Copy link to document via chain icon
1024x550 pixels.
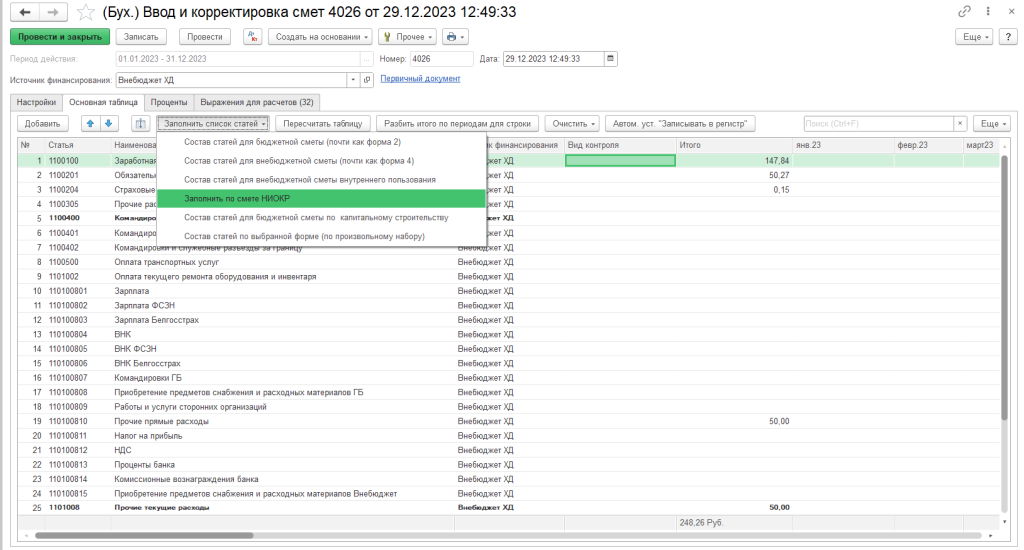click(x=964, y=12)
